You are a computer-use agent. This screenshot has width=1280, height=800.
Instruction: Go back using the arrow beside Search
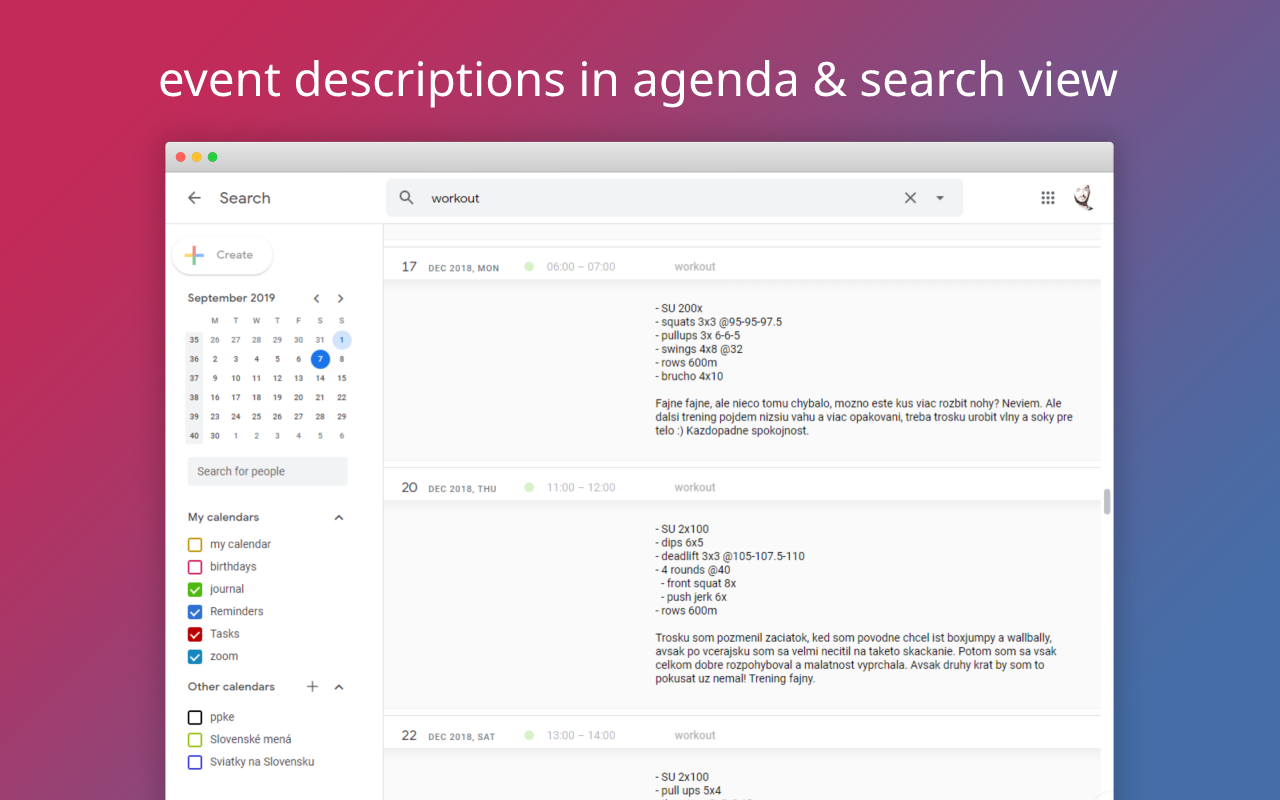click(194, 198)
